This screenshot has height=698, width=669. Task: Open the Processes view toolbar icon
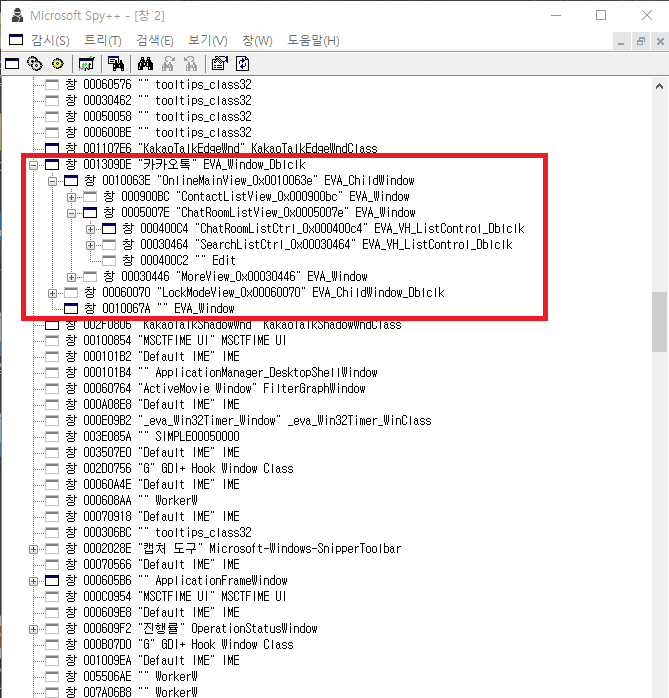click(35, 64)
